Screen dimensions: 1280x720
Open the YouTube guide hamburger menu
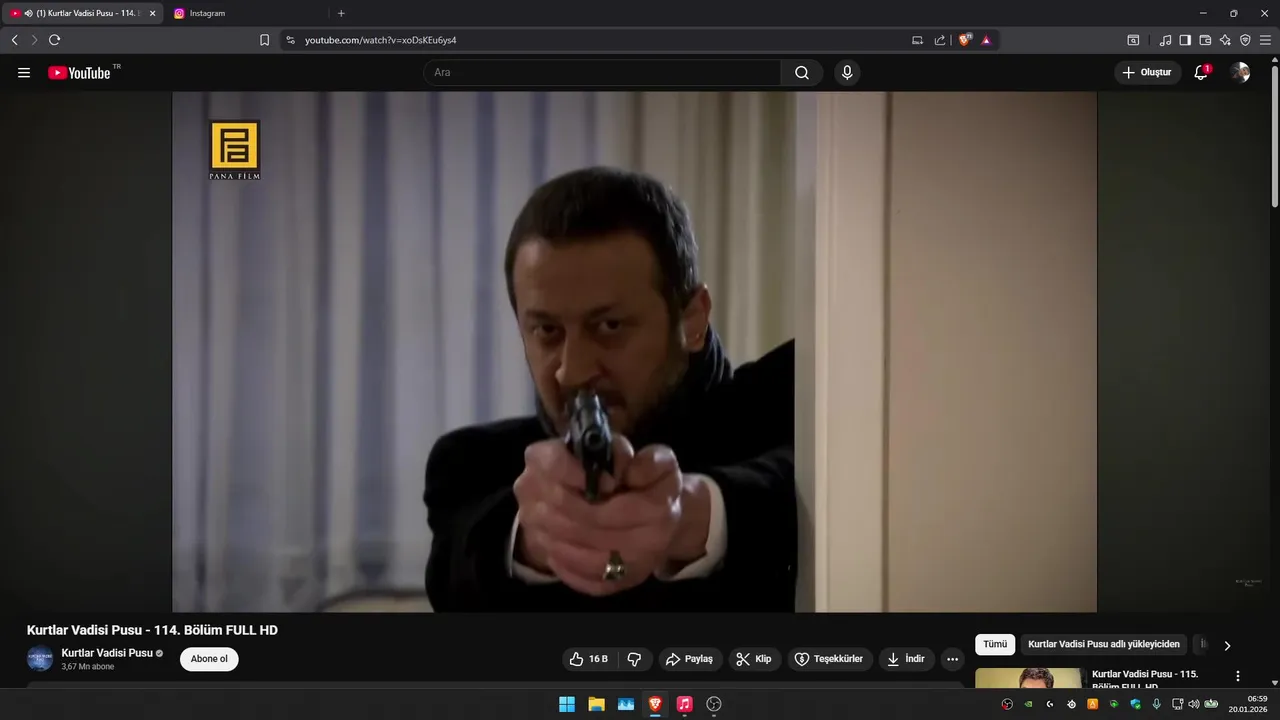point(24,73)
